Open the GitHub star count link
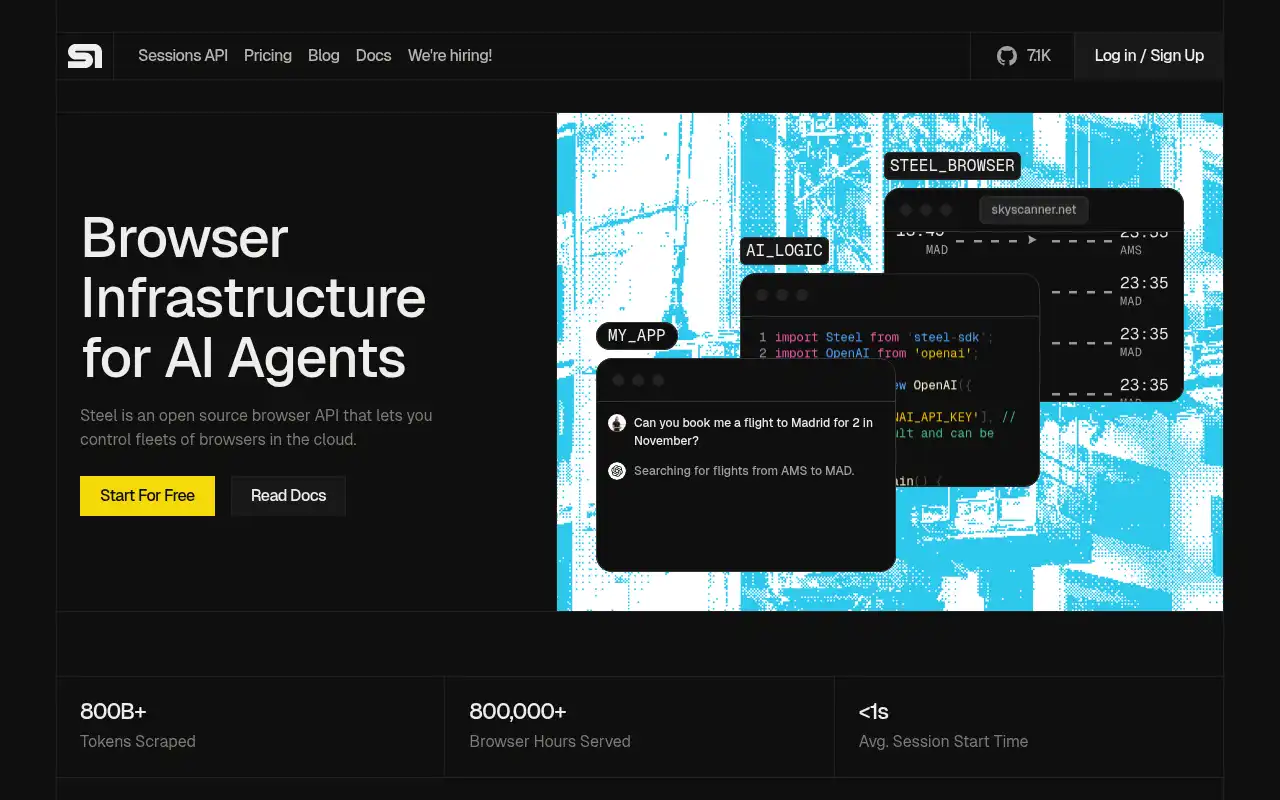The height and width of the screenshot is (800, 1280). [x=1023, y=56]
